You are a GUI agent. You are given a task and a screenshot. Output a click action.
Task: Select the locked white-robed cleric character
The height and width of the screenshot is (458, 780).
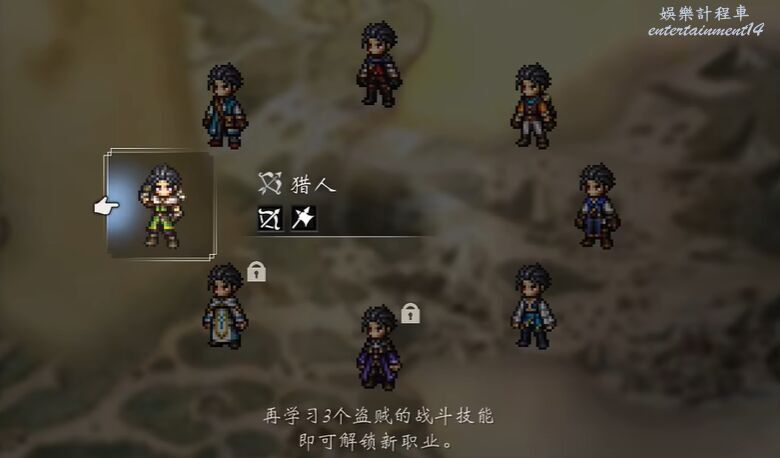point(225,306)
